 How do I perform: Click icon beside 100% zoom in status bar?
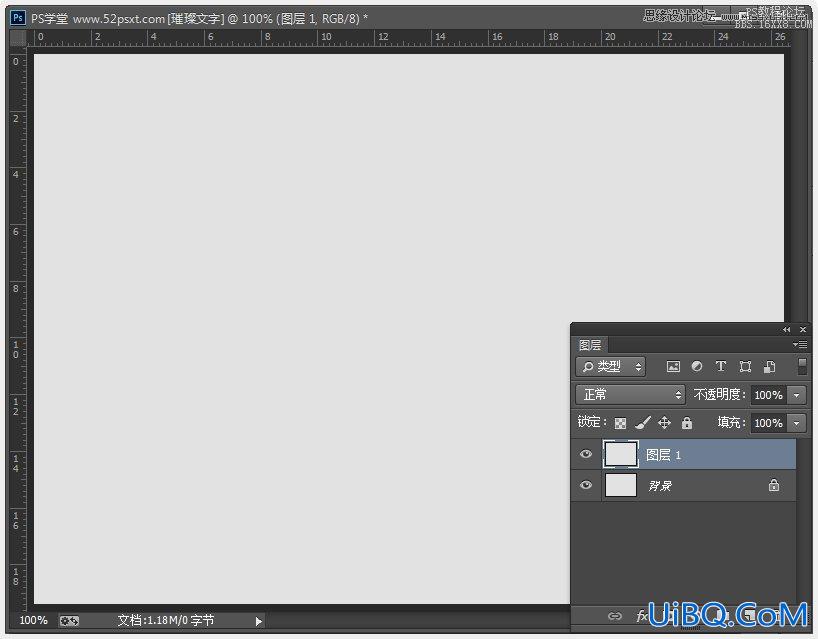[x=69, y=621]
